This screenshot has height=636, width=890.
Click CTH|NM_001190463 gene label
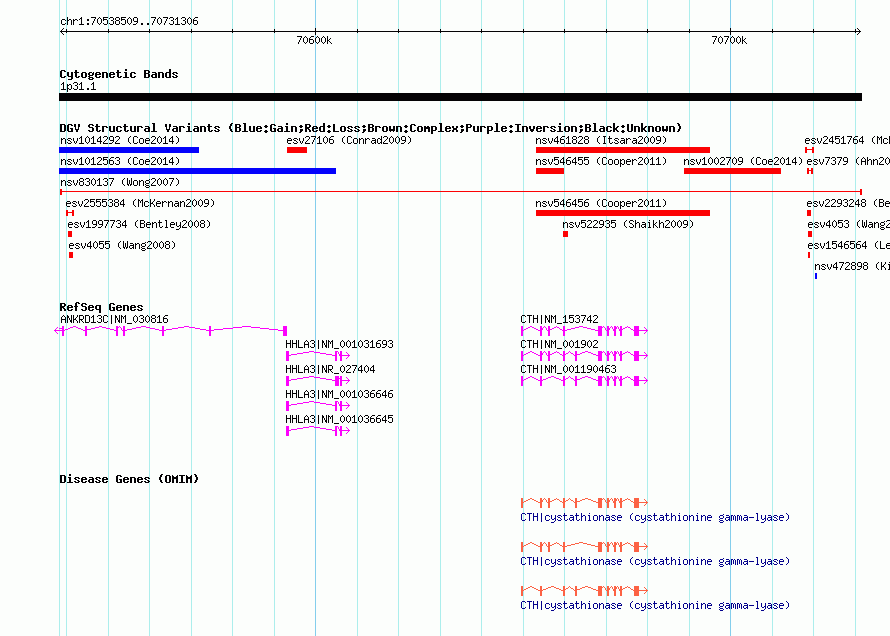tap(568, 369)
